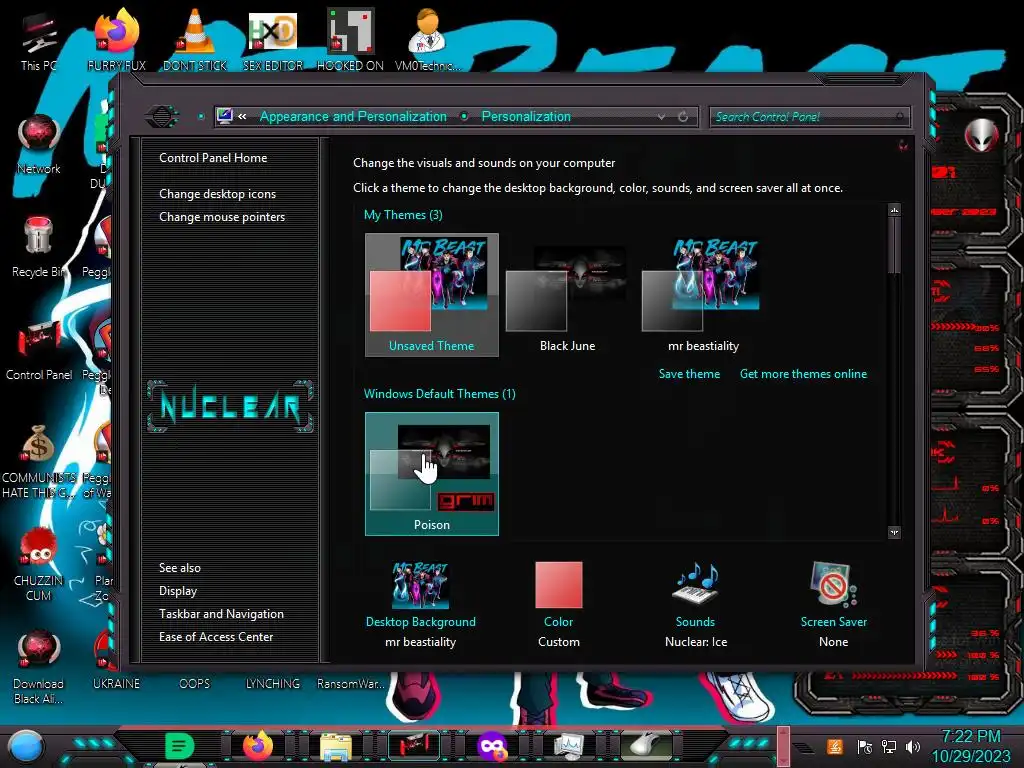
Task: Open Change desktop icons
Action: click(x=217, y=194)
